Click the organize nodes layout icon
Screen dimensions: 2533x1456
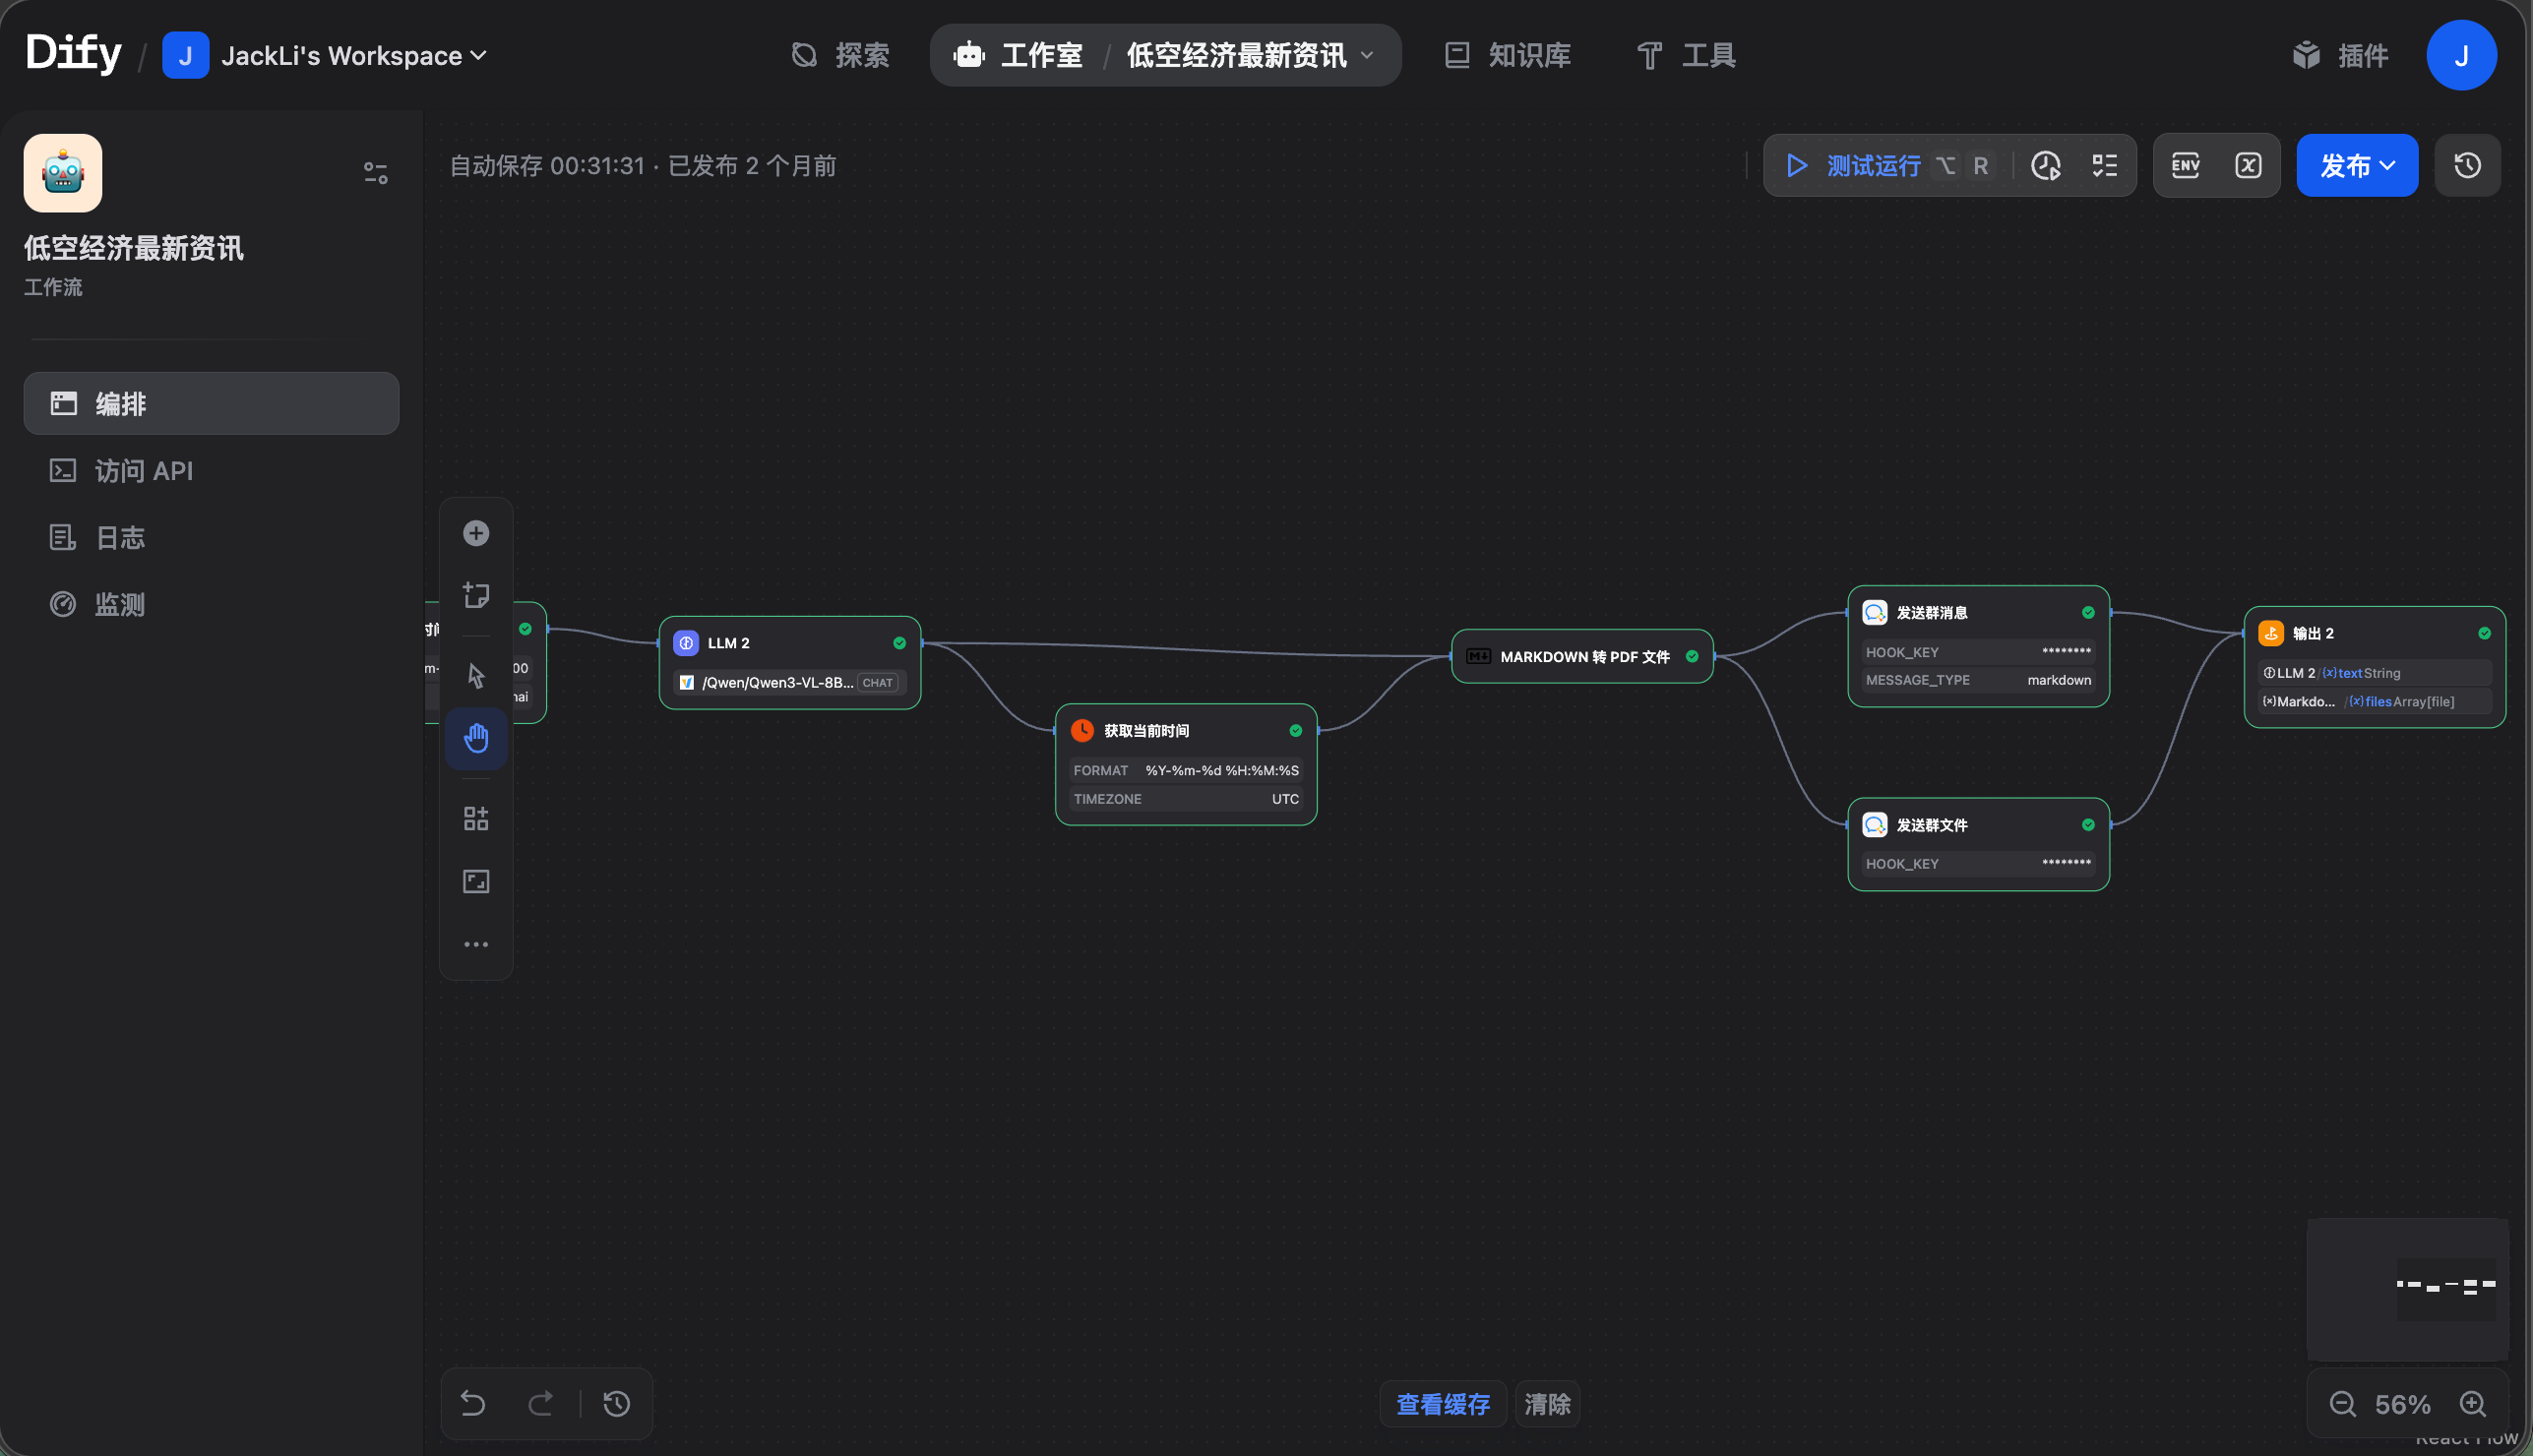[x=476, y=819]
